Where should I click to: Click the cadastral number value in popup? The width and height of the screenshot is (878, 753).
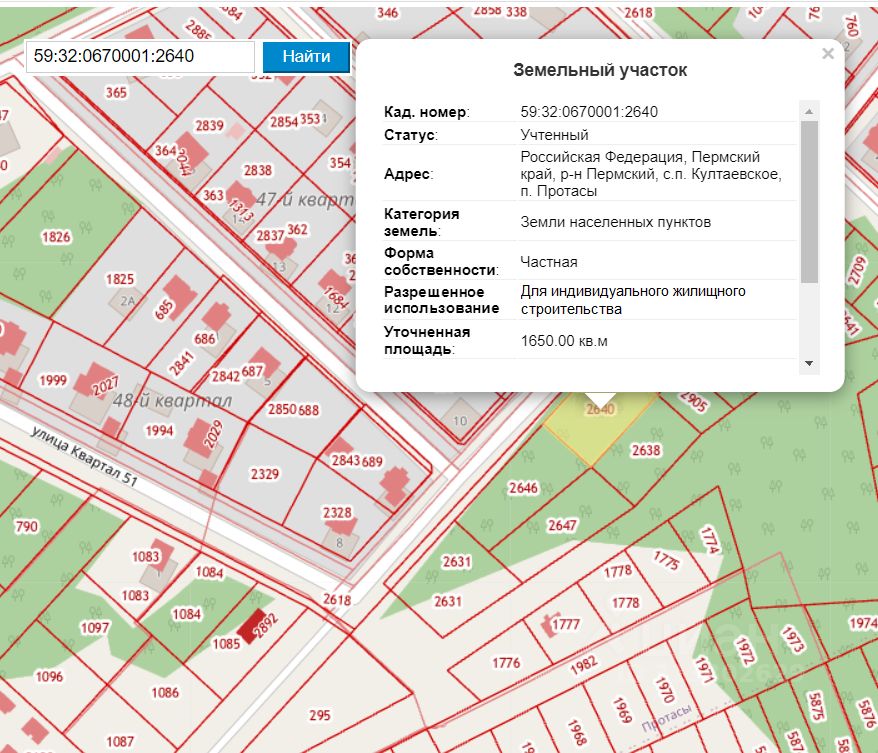tap(589, 112)
